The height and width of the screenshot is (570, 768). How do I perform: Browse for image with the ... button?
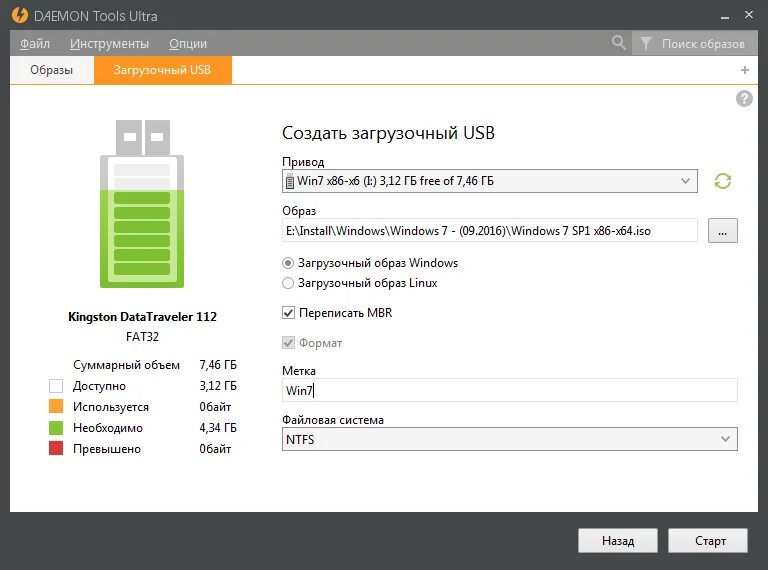(x=722, y=231)
